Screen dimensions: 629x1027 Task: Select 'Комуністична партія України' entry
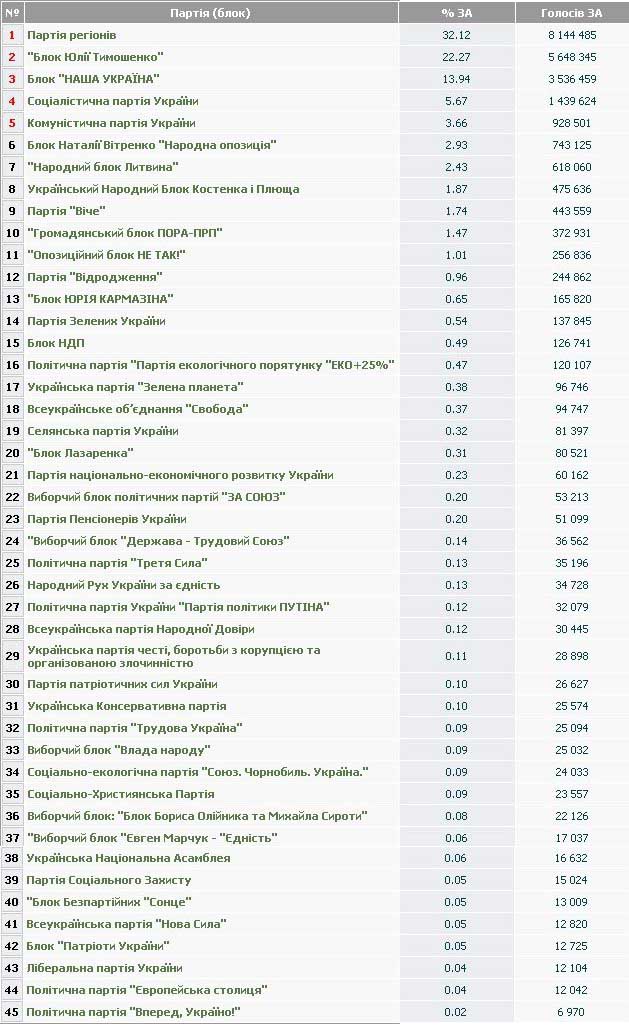(111, 123)
